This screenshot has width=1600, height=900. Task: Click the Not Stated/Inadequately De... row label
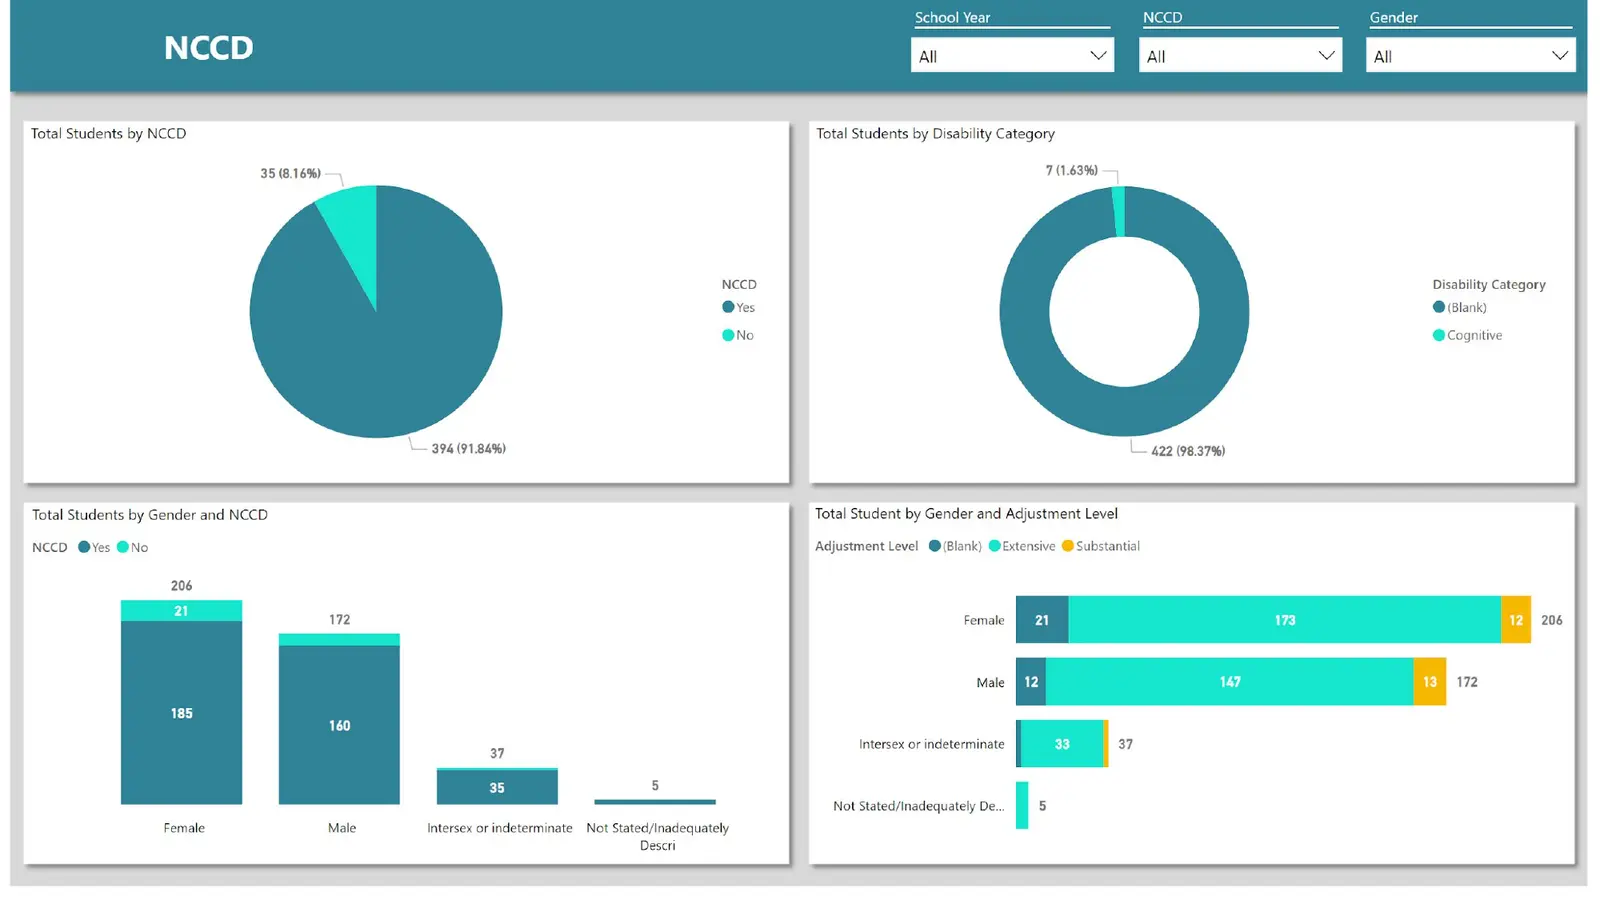919,806
